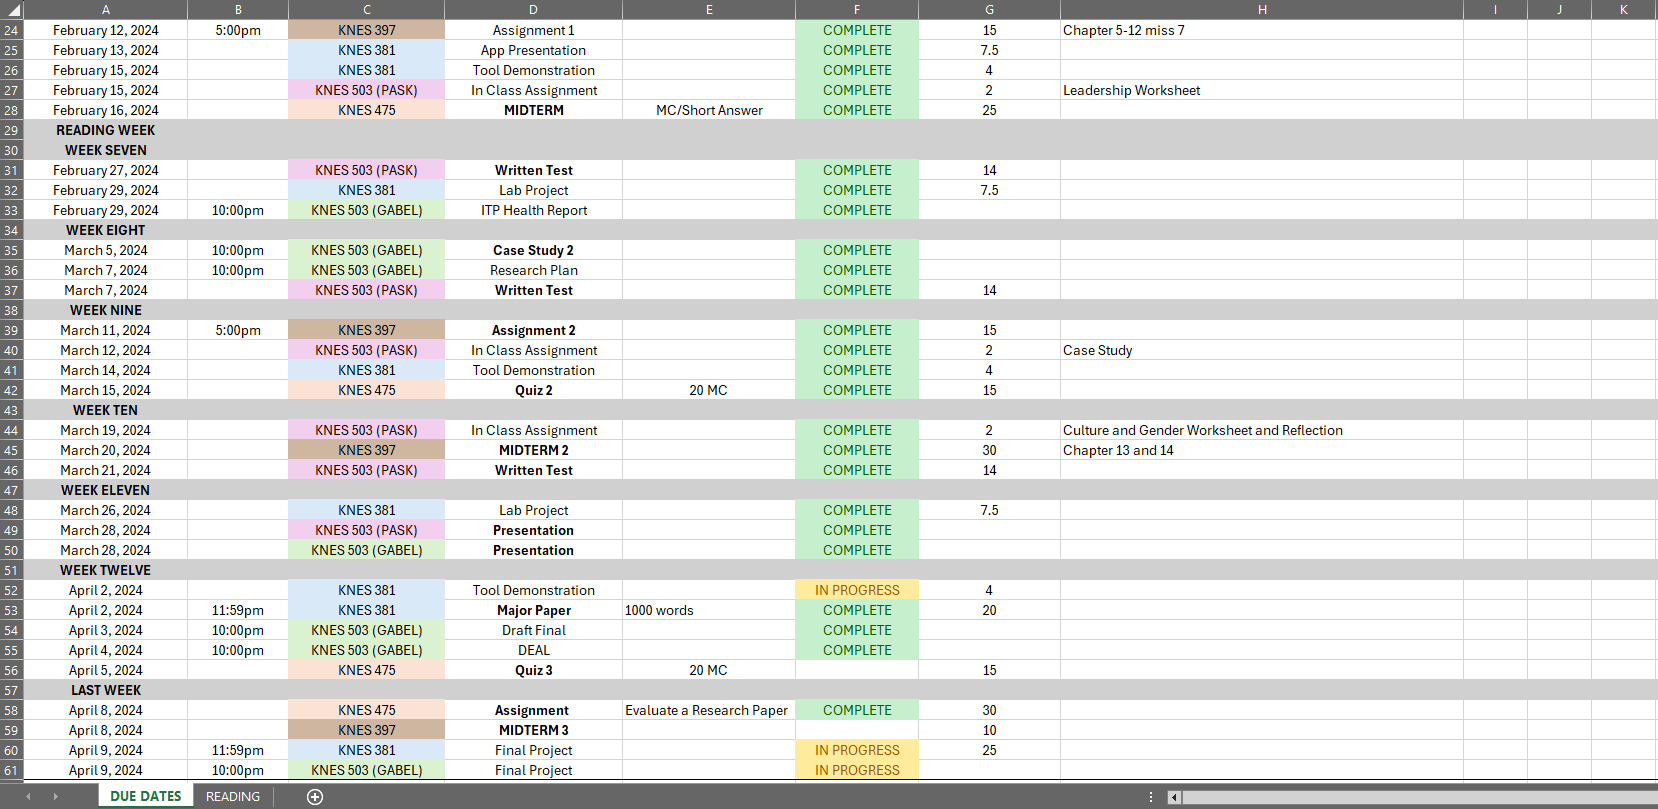Click the 'WEEK TWELVE' header cell
This screenshot has height=809, width=1658.
click(x=105, y=570)
